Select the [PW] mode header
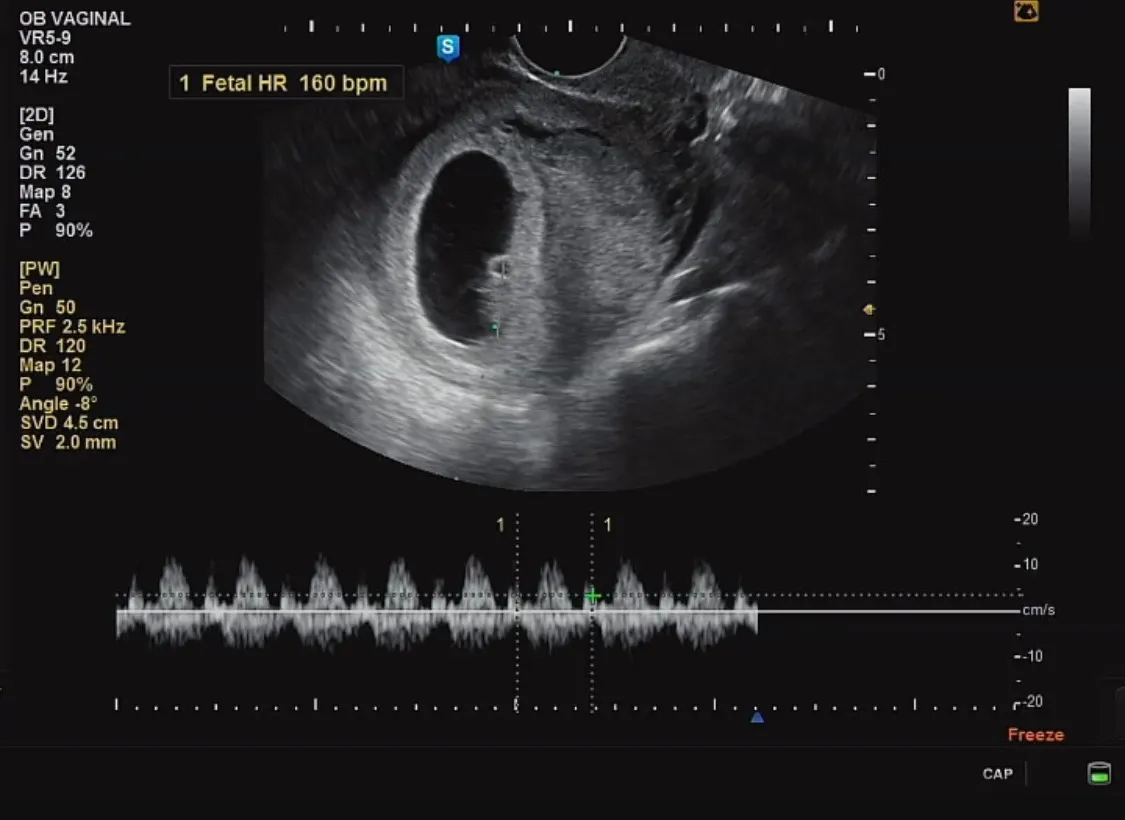Viewport: 1125px width, 820px height. (x=39, y=269)
